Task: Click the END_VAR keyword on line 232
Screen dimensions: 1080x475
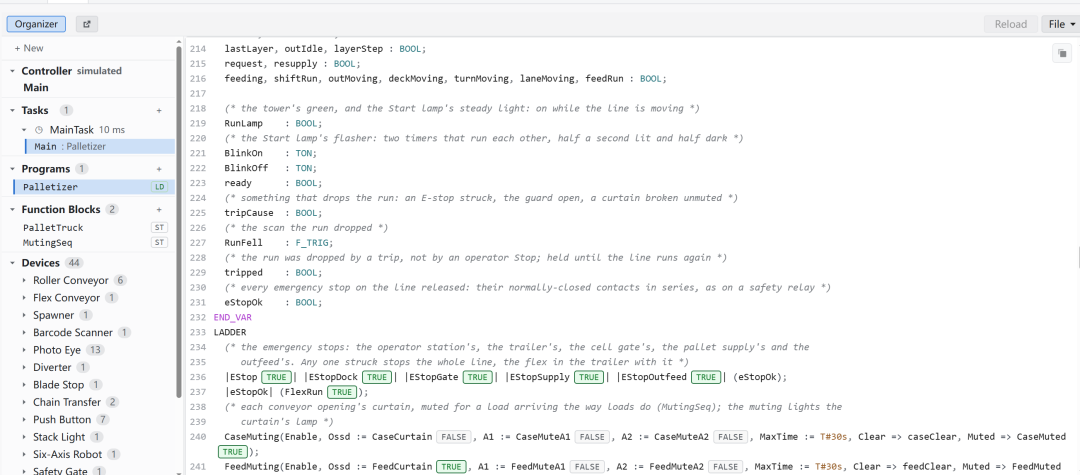Action: (233, 317)
